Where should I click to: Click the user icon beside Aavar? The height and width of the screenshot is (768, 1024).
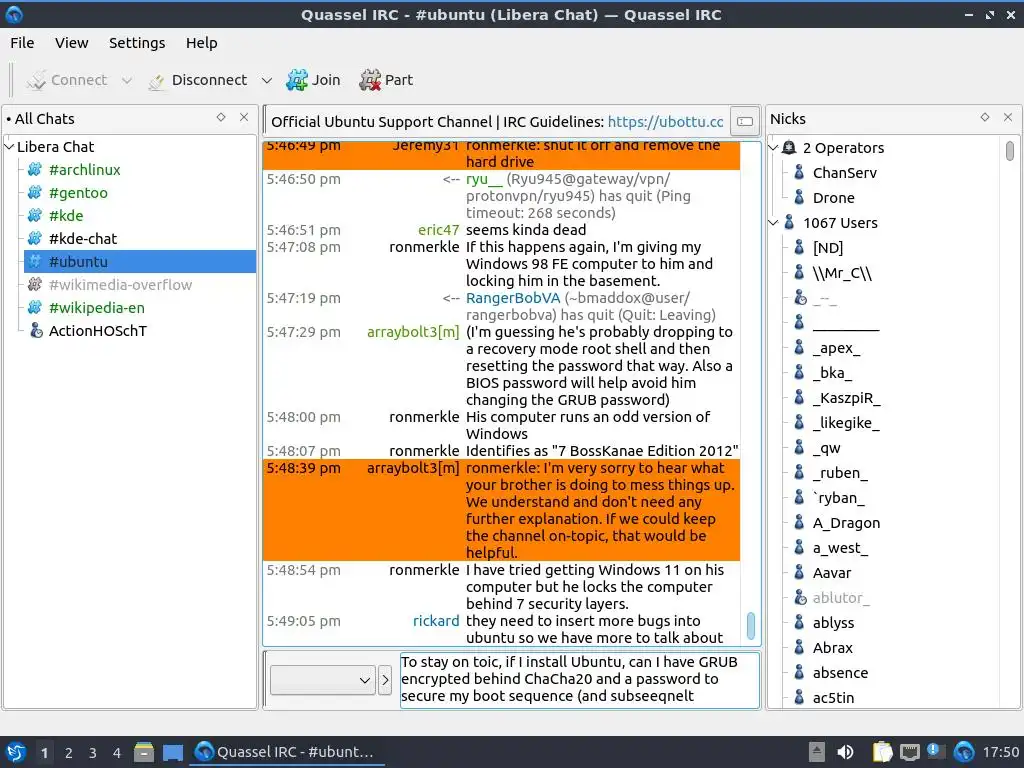[799, 573]
